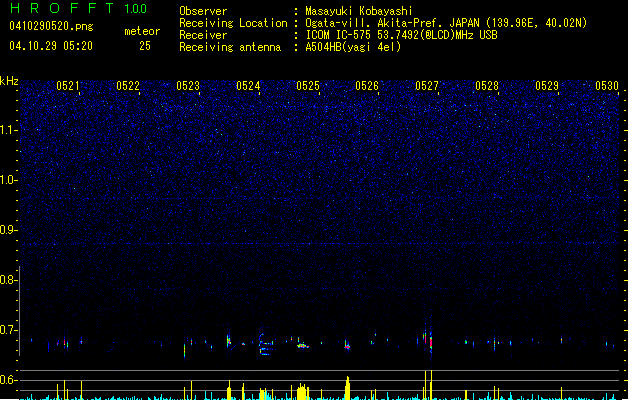Click the Ogata-vill. Akita-Pref. JAPAN location text
Viewport: 629px width, 400px height.
click(446, 23)
